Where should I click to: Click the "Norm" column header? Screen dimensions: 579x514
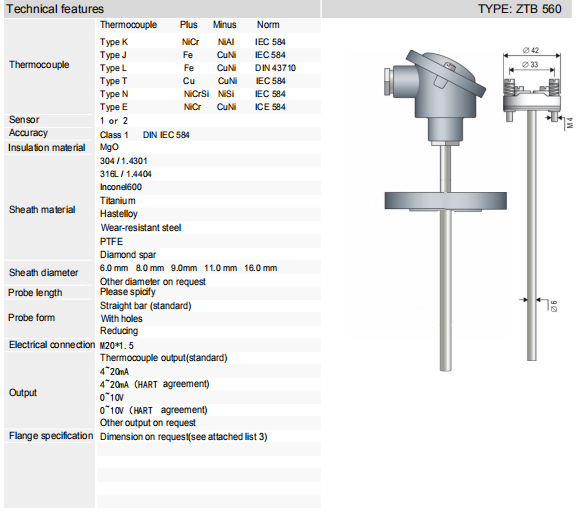click(268, 25)
